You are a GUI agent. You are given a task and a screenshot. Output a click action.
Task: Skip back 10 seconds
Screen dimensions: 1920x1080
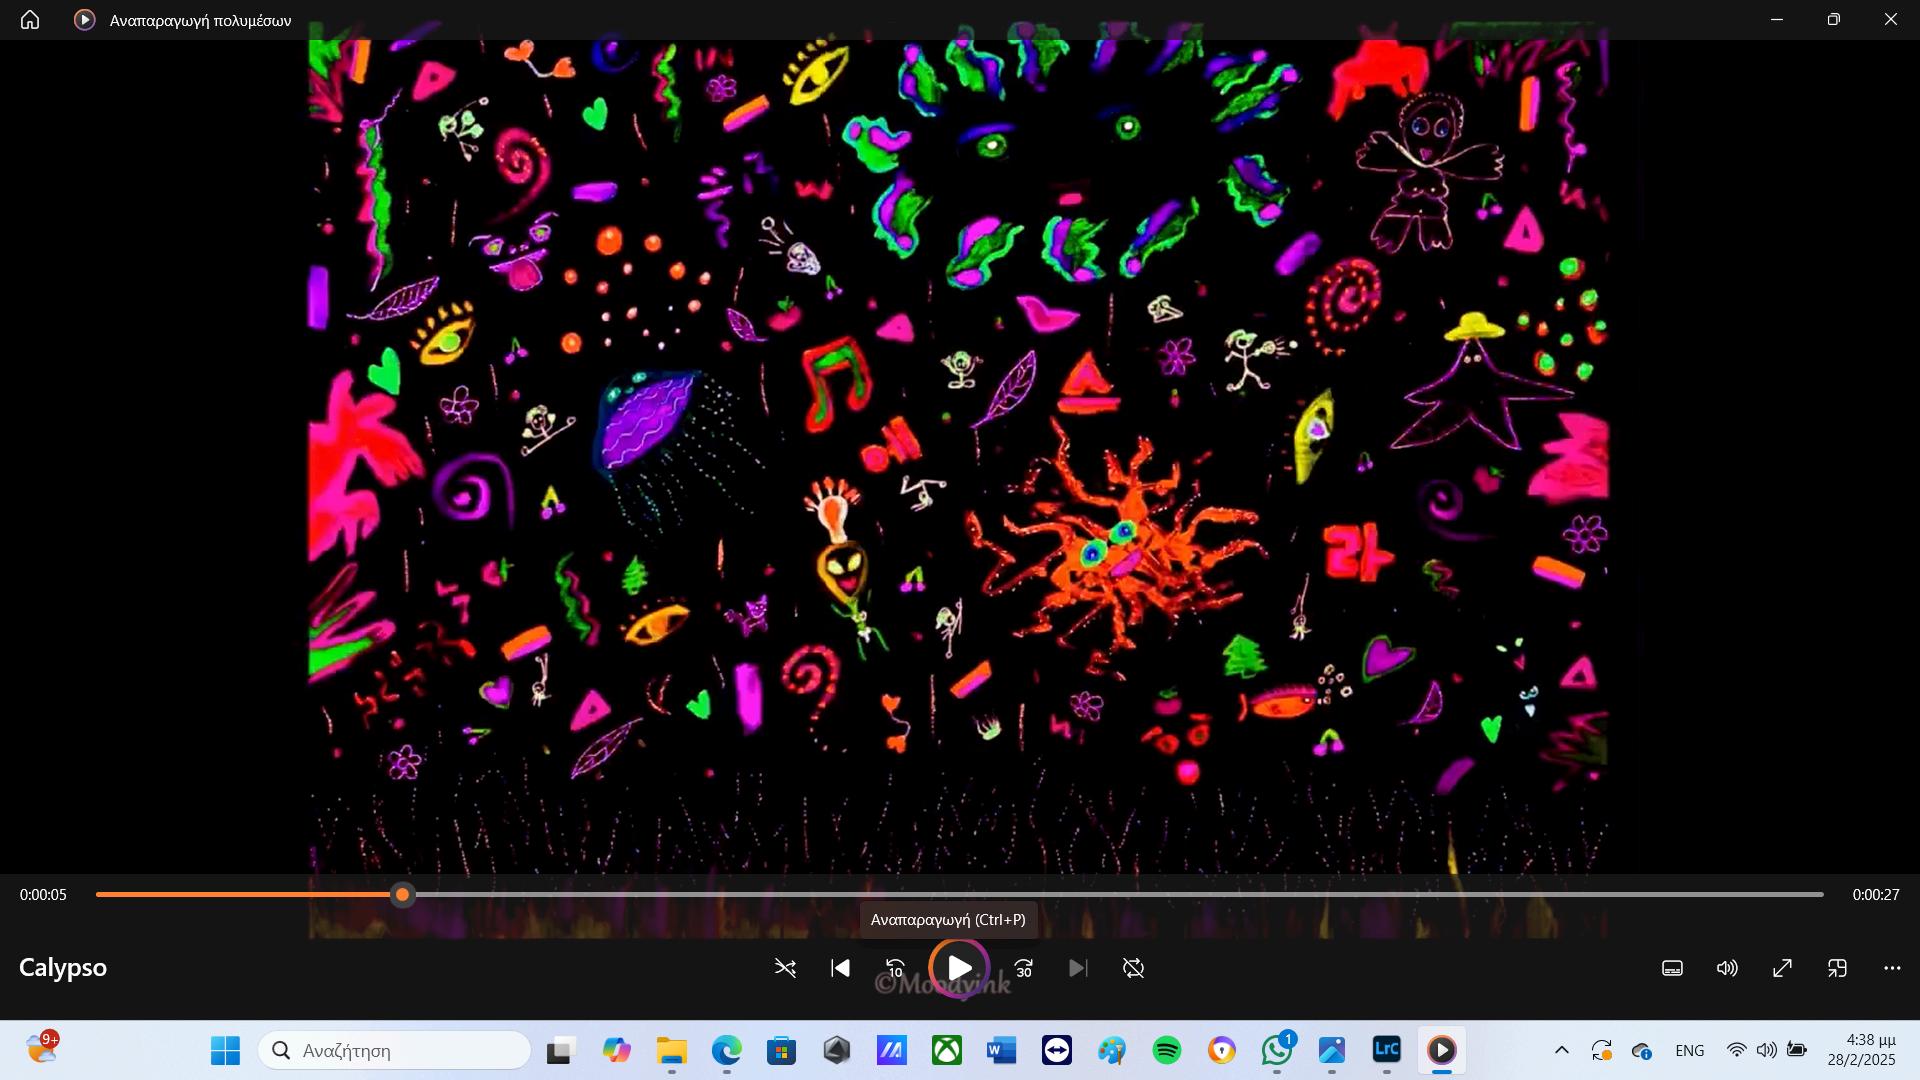[x=895, y=968]
